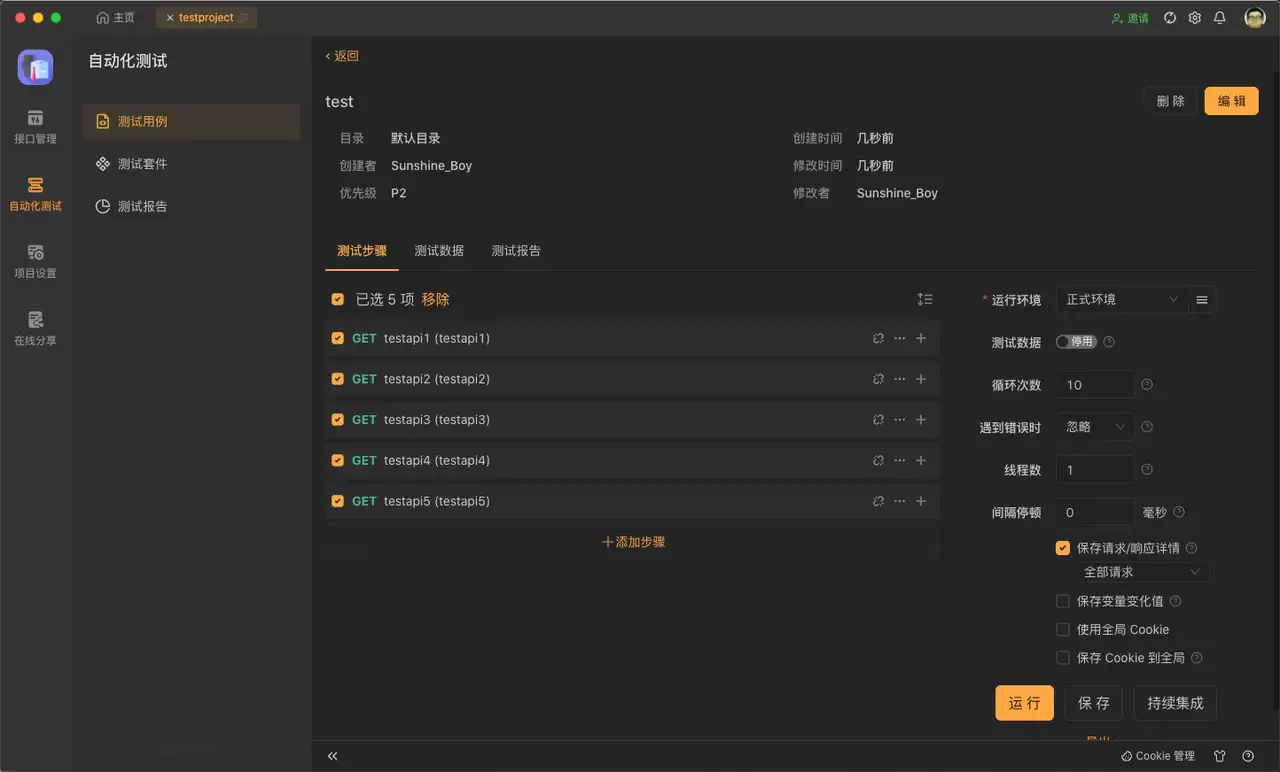Open the 在线分享 sidebar section
This screenshot has height=772, width=1280.
click(x=35, y=328)
